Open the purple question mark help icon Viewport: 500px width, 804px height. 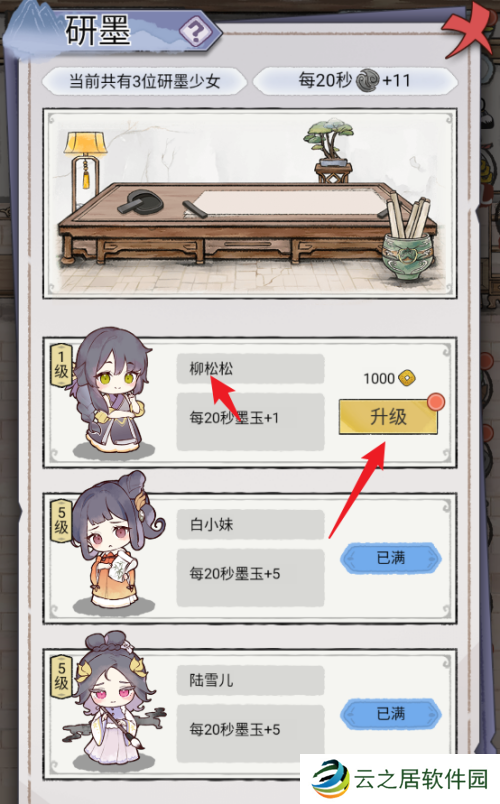tap(195, 32)
